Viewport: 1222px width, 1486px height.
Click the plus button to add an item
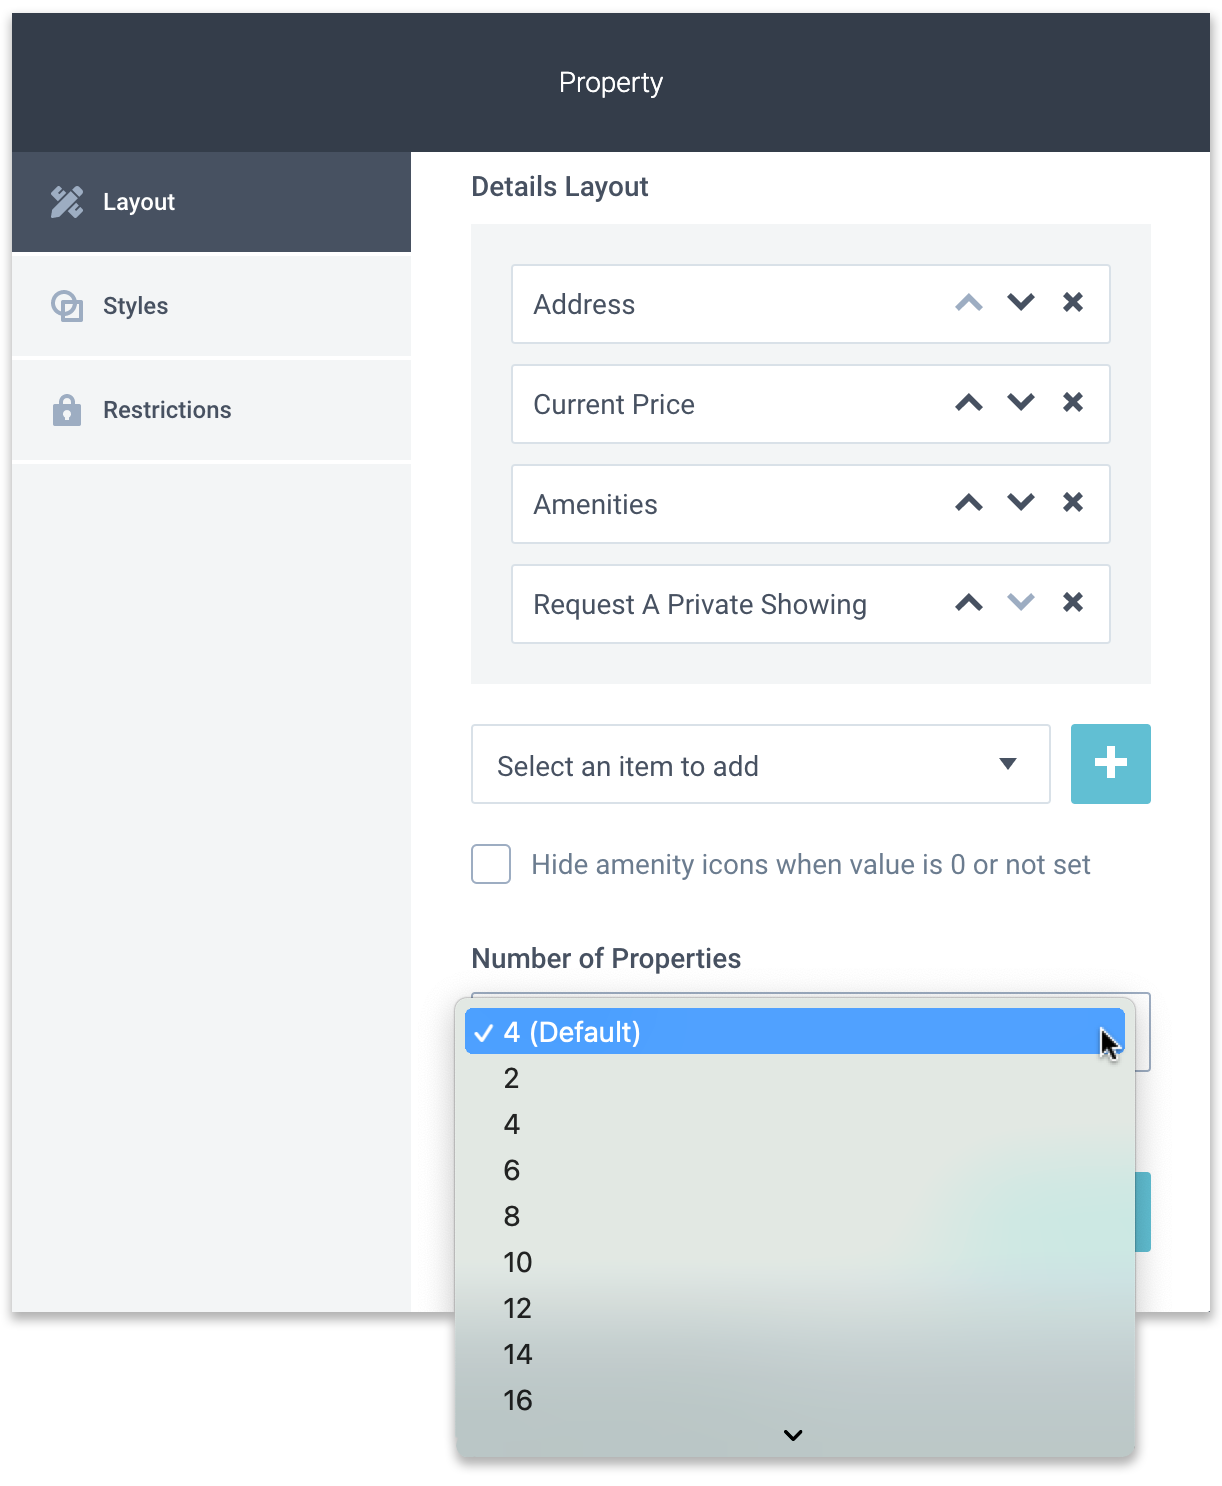[x=1110, y=764]
